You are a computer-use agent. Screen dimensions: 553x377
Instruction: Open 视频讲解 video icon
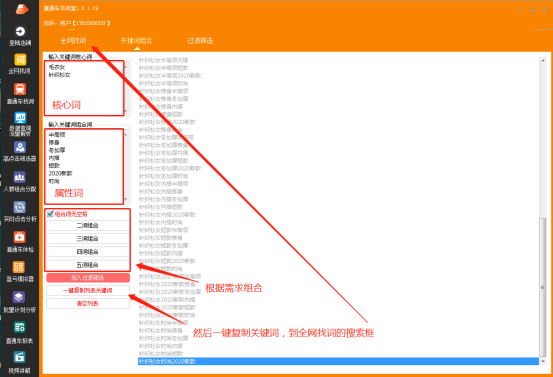tap(20, 357)
